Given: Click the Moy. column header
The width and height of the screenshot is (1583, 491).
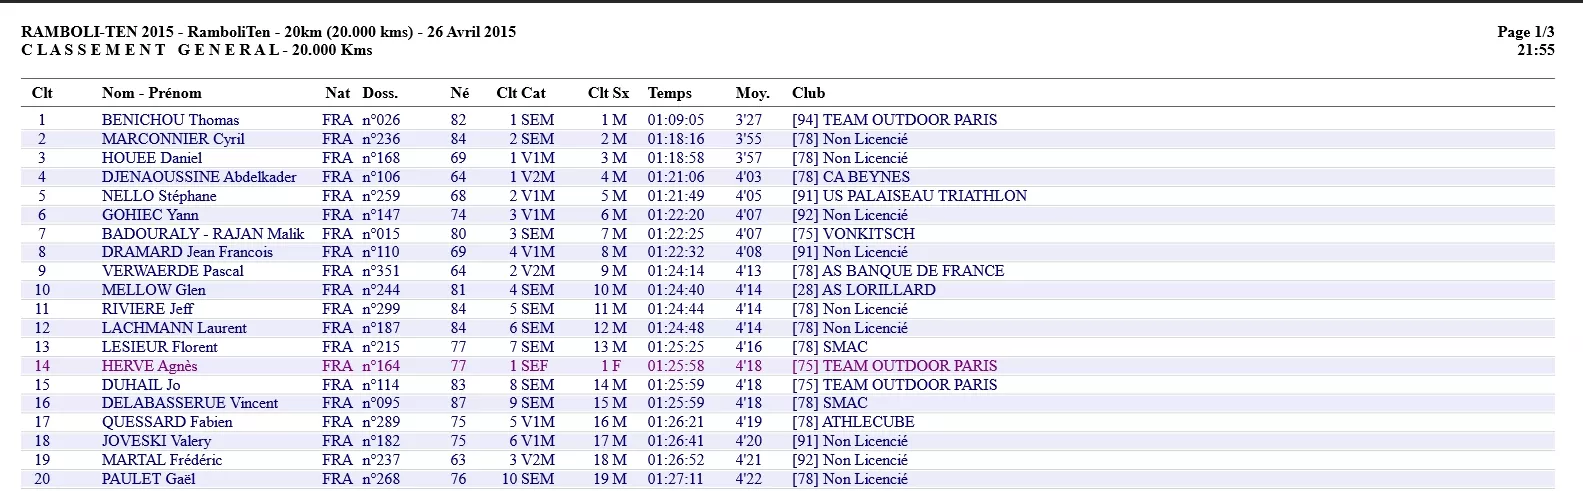Looking at the screenshot, I should [752, 93].
